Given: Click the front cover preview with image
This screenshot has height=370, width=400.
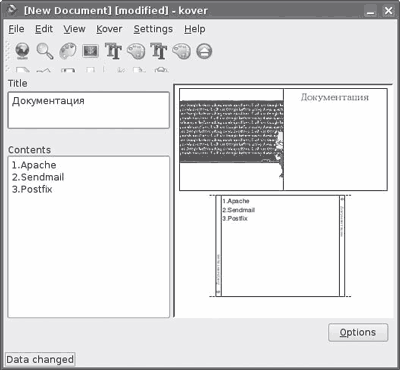Looking at the screenshot, I should pos(283,139).
